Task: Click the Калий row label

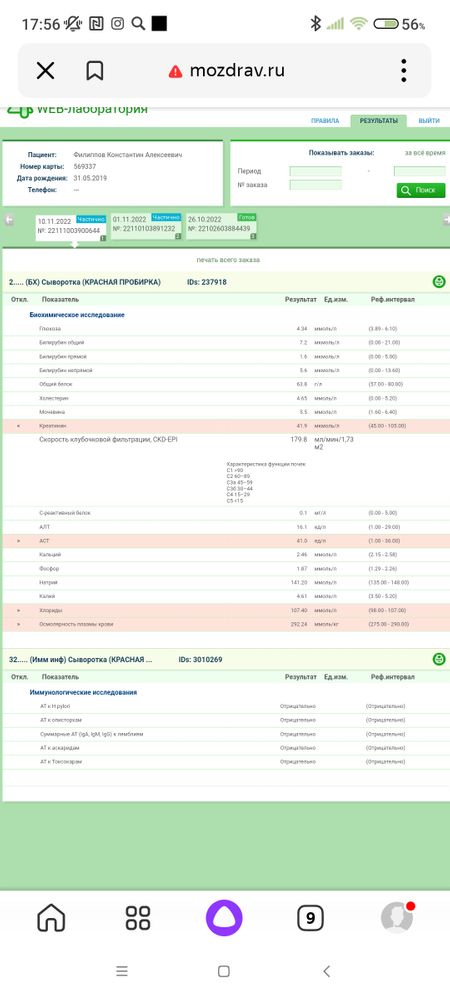Action: click(48, 596)
